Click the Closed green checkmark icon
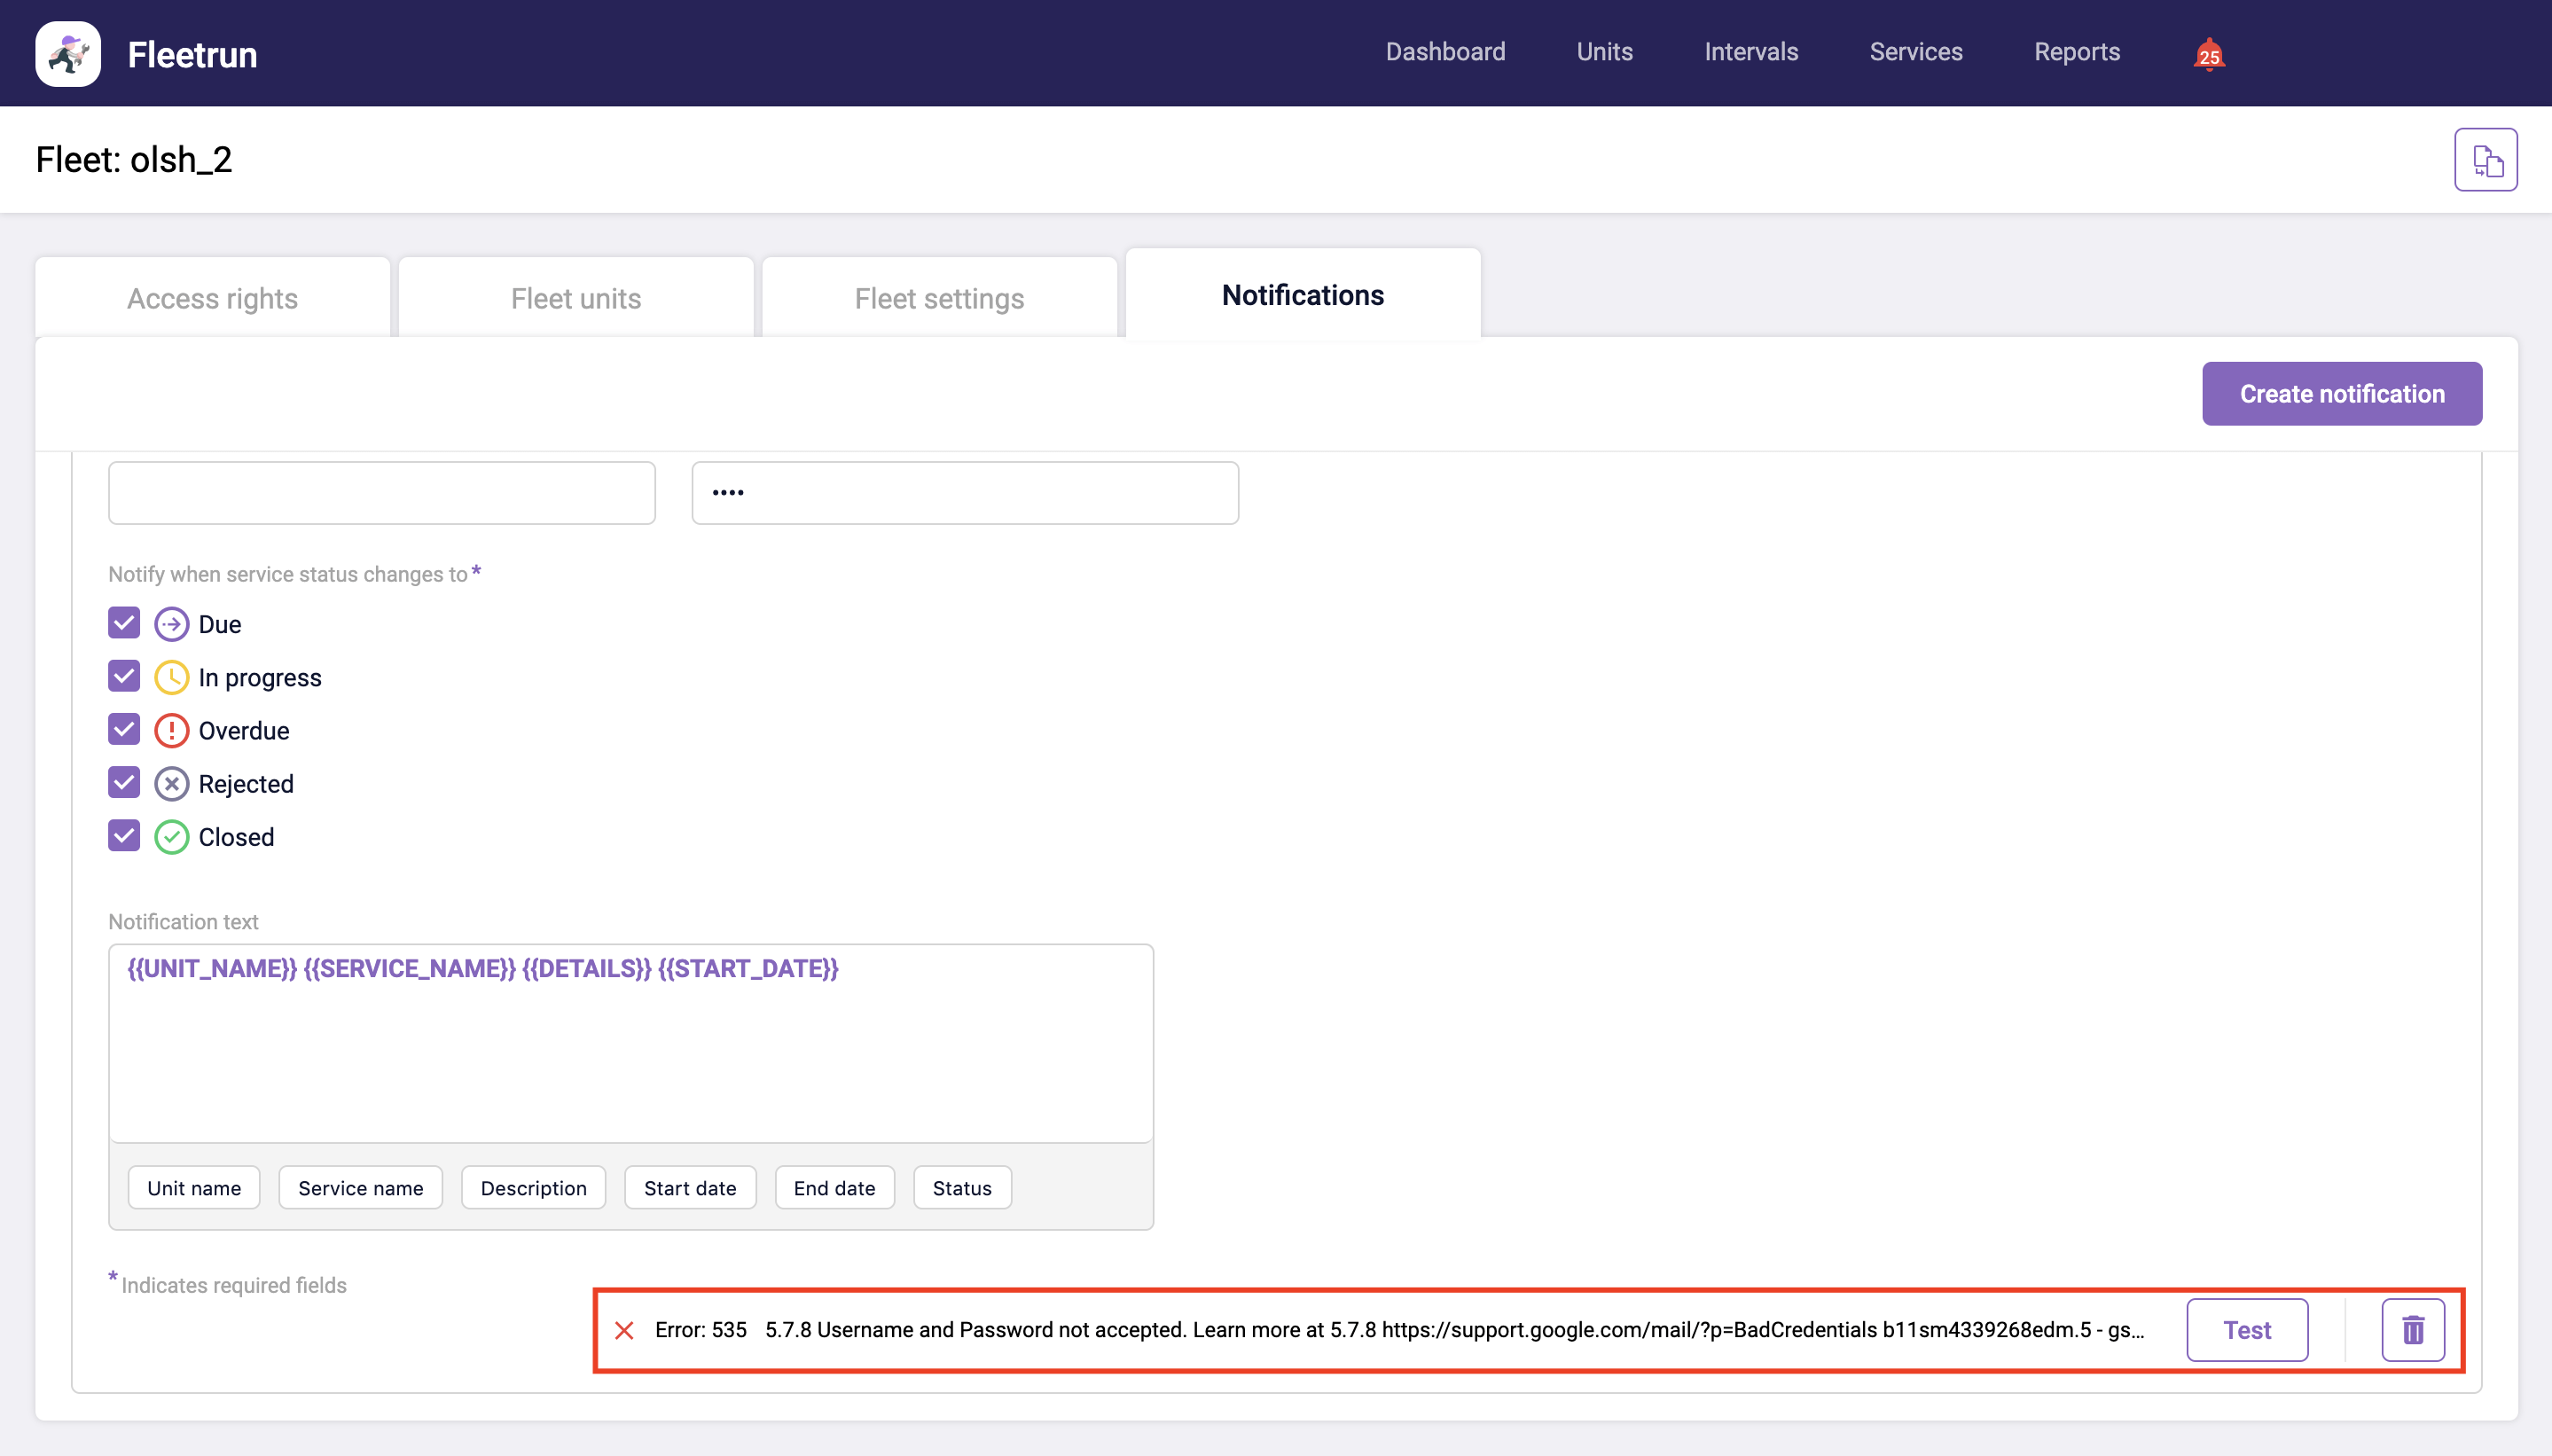This screenshot has height=1456, width=2552. [170, 836]
